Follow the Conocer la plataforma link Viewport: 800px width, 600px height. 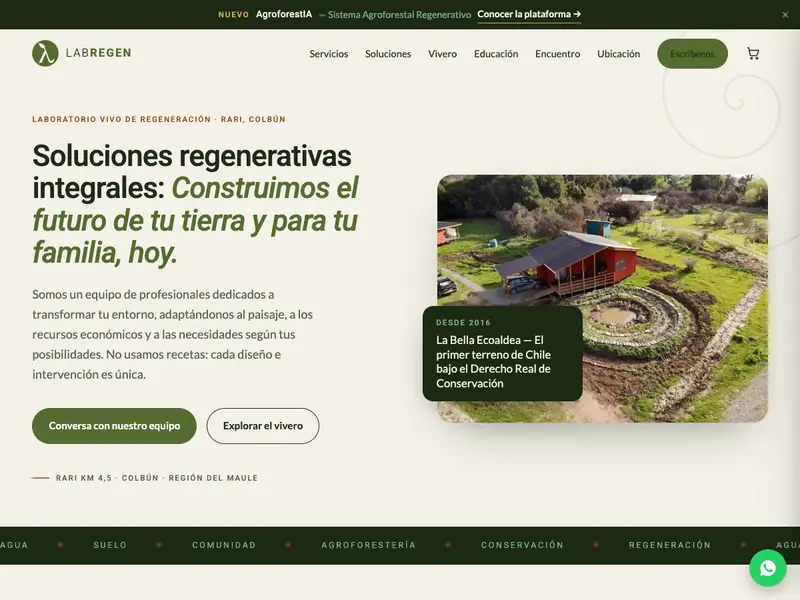point(529,14)
